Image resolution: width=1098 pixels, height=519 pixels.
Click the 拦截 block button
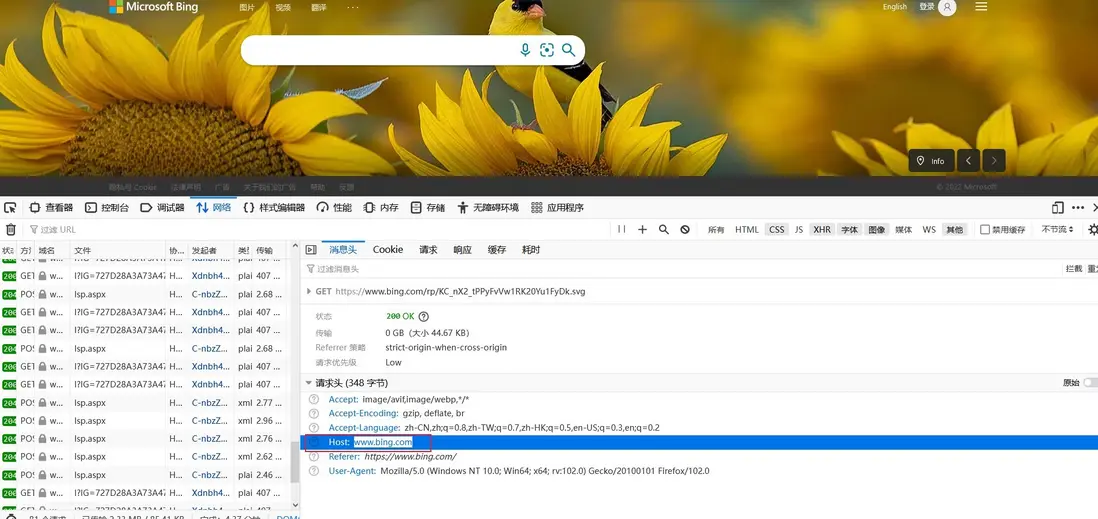(1073, 269)
